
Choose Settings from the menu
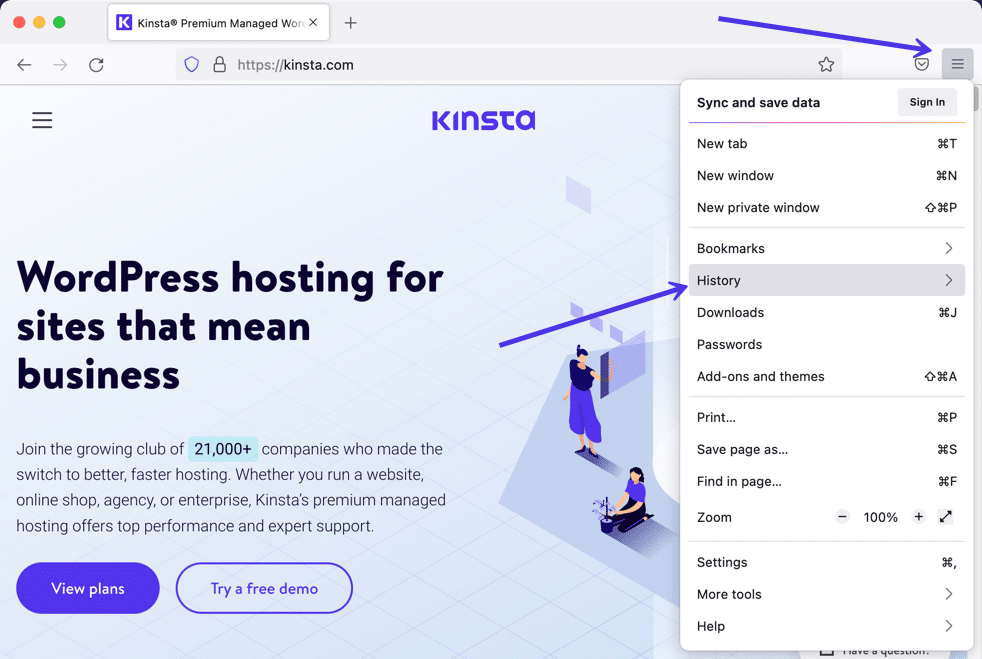722,562
